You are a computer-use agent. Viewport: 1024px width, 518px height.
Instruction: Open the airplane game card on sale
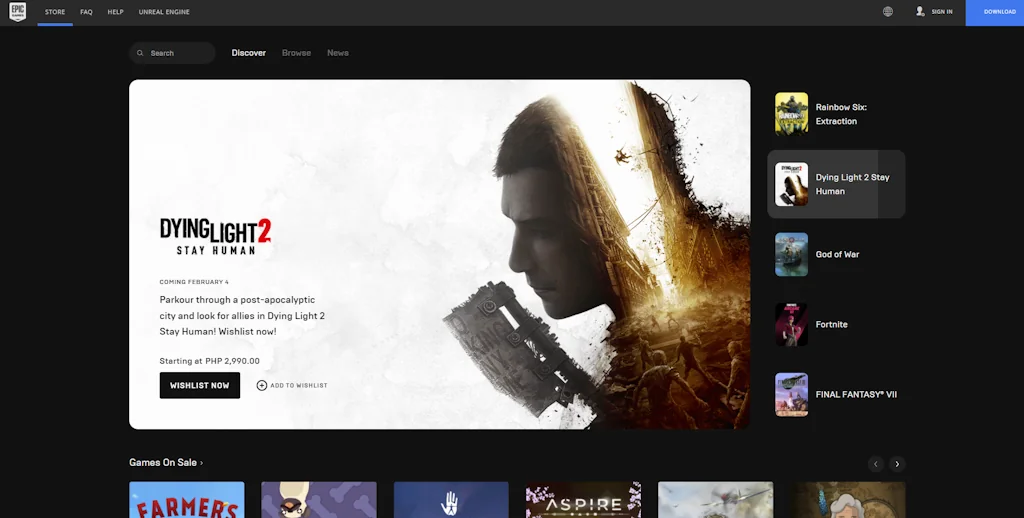coord(716,500)
